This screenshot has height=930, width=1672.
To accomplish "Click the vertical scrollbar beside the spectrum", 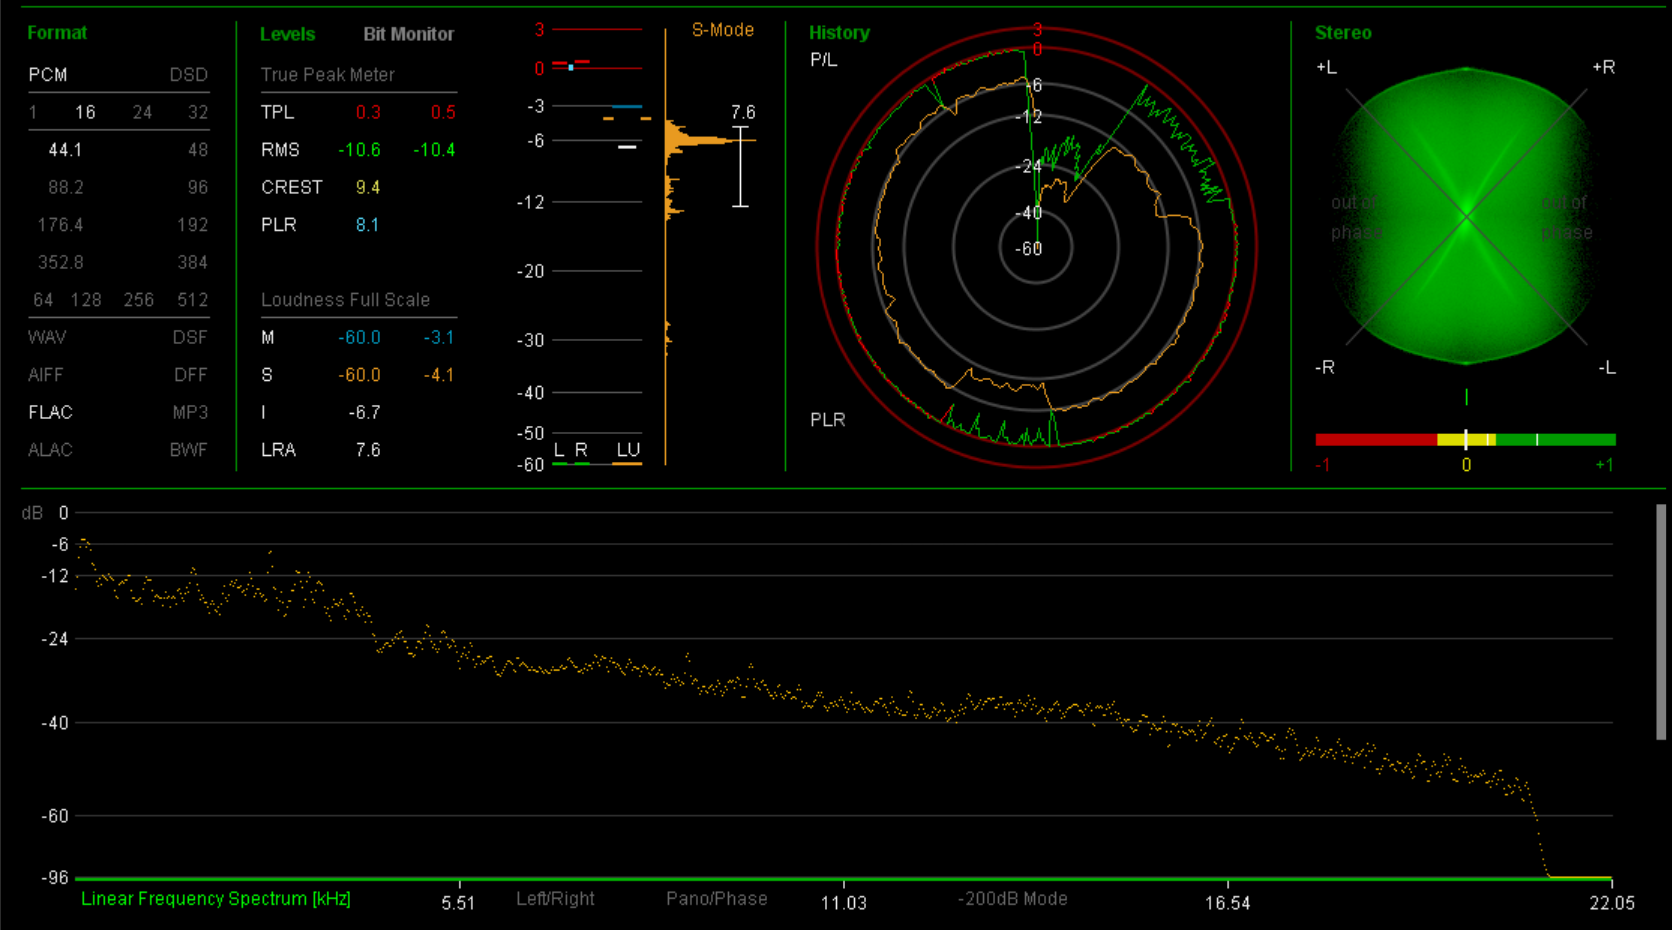I will pos(1661,622).
